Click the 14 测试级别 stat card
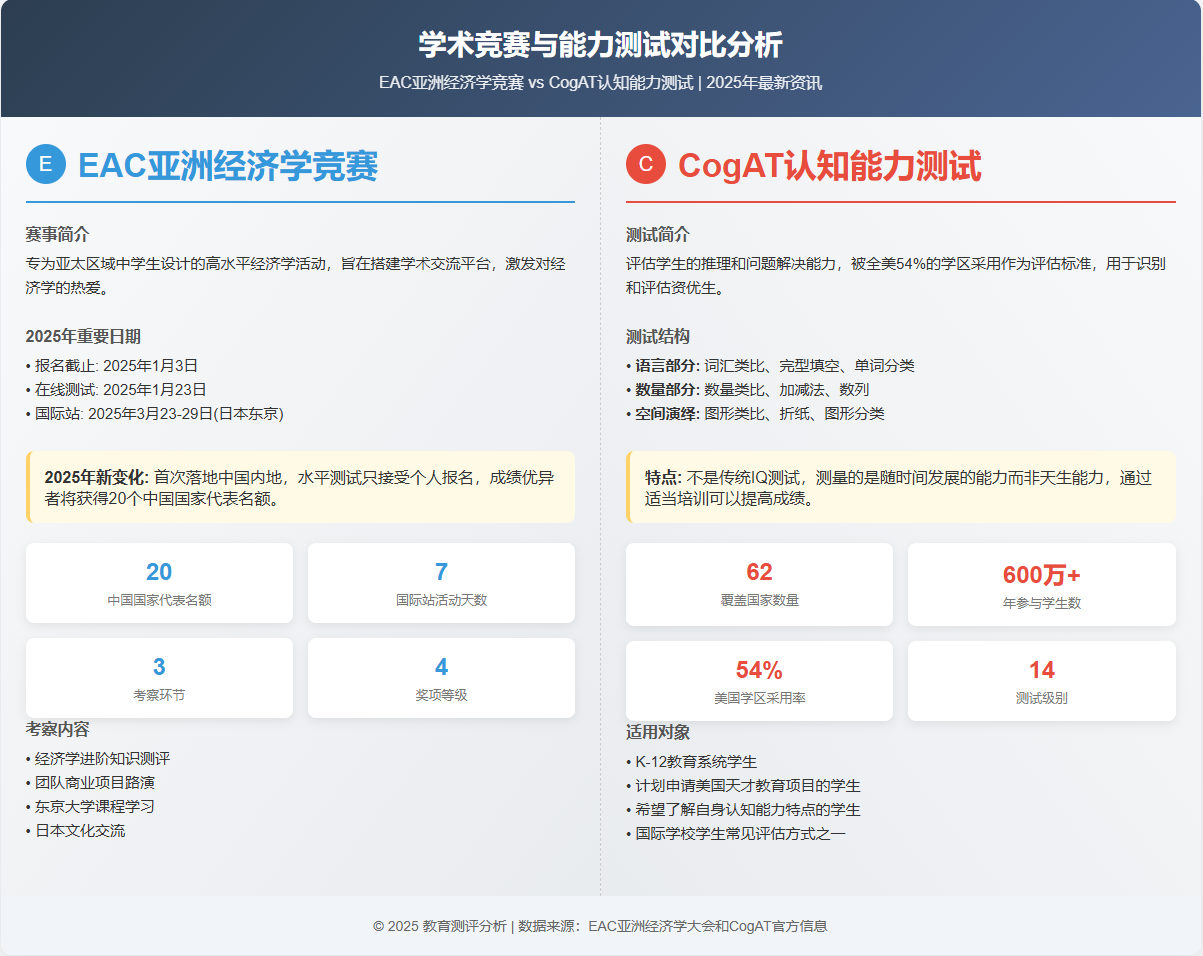 [x=1042, y=681]
